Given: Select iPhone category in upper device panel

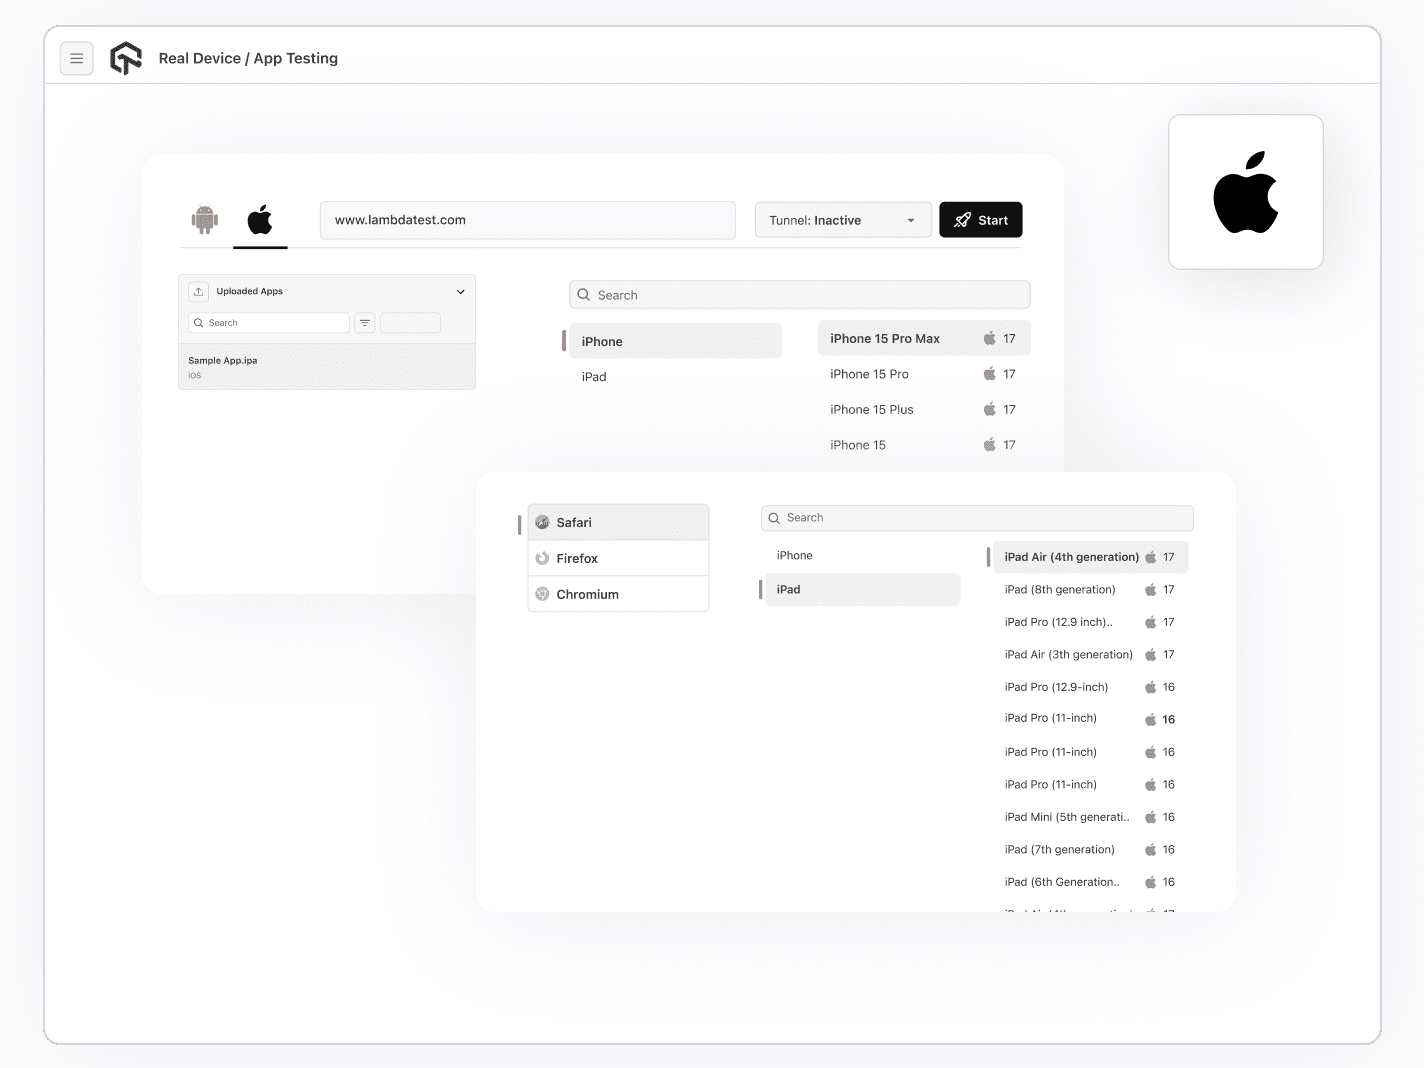Looking at the screenshot, I should point(676,341).
